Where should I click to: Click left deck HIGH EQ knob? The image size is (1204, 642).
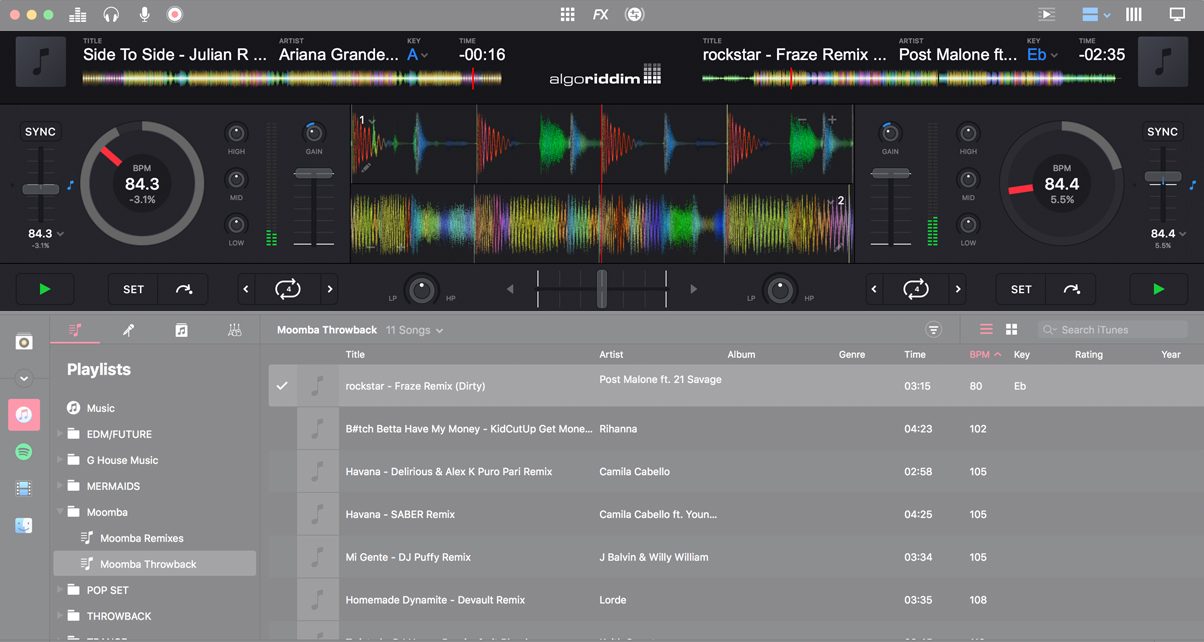236,133
